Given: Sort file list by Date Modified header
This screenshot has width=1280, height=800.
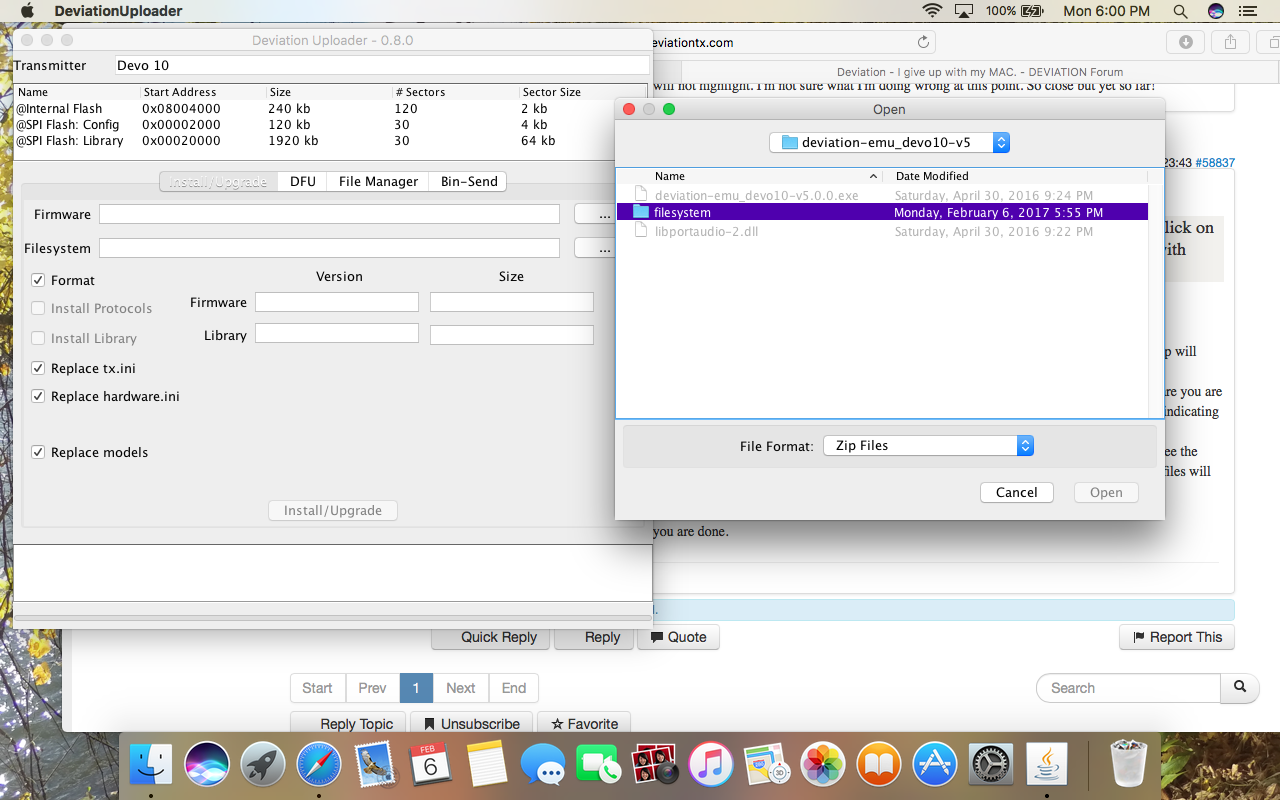Looking at the screenshot, I should pyautogui.click(x=1014, y=176).
